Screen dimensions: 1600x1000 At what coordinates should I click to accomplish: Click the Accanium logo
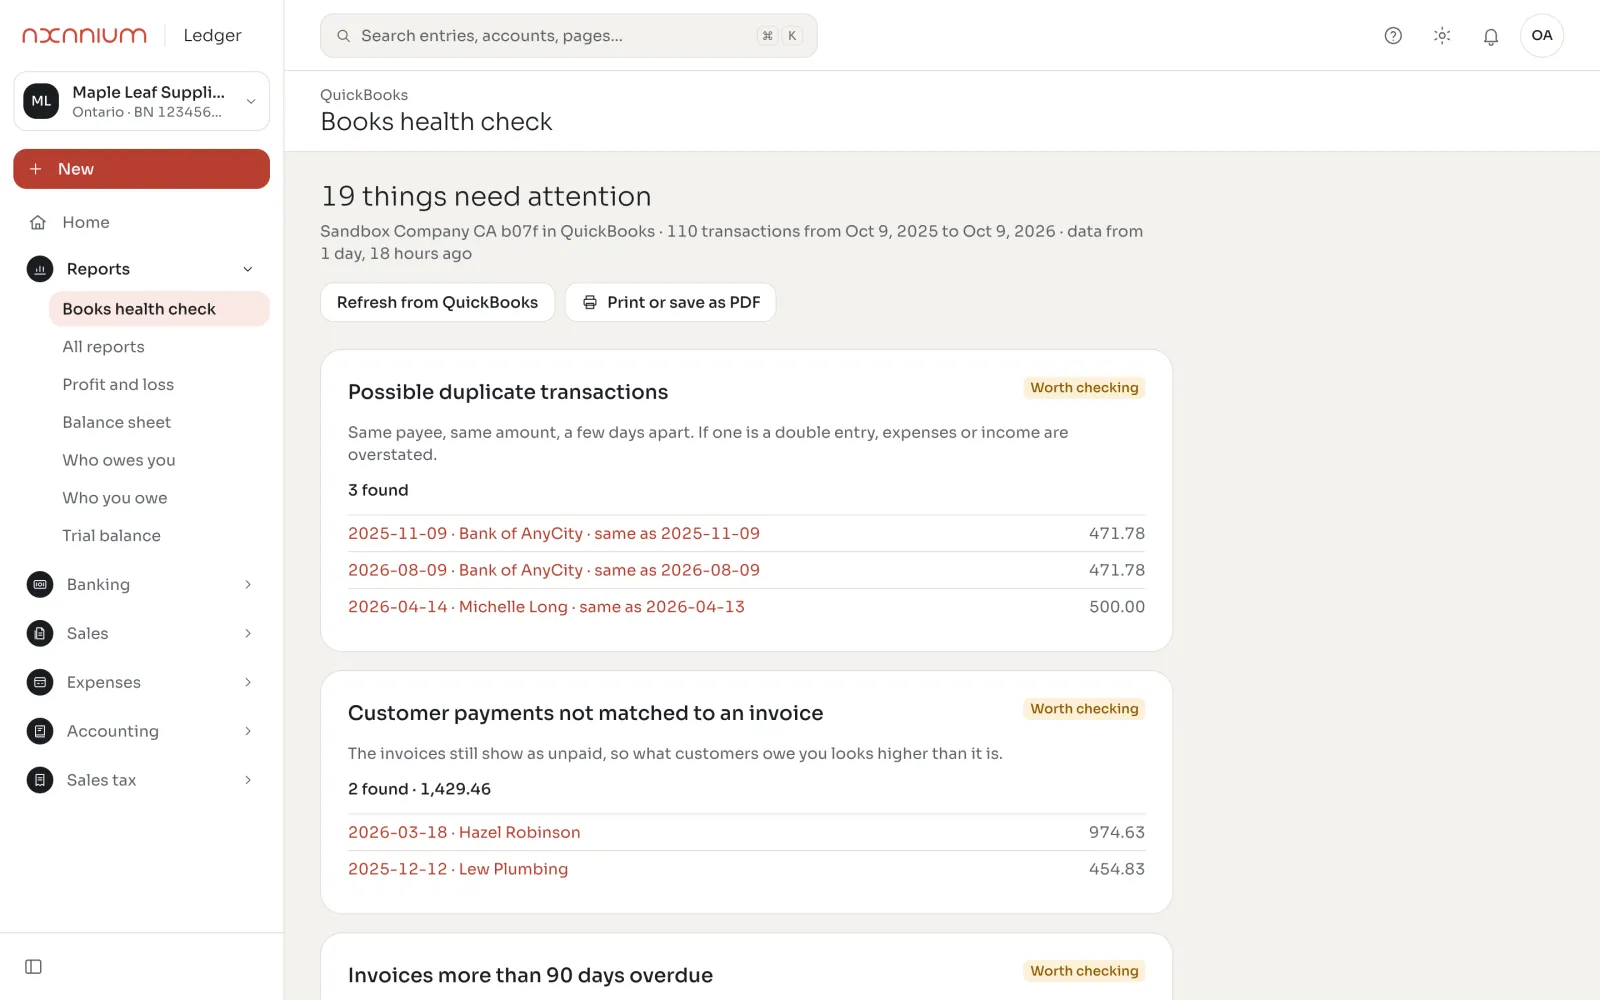point(85,36)
